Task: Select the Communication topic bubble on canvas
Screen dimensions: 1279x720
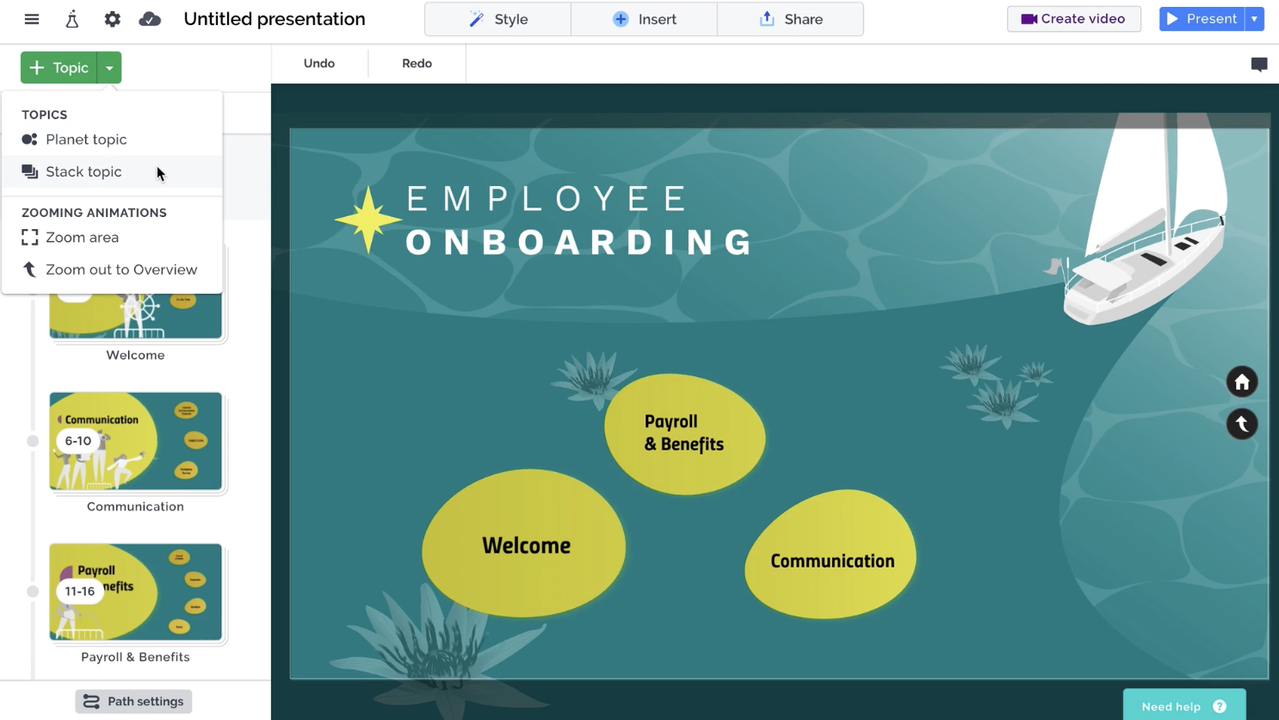Action: (x=831, y=556)
